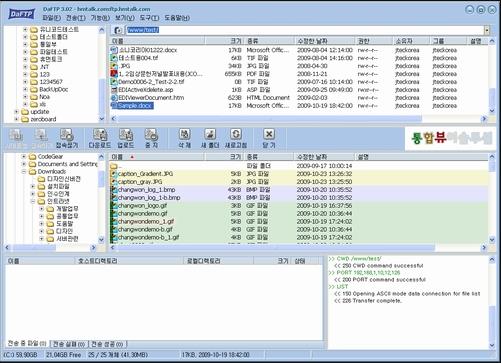Viewport: 501px width, 363px height.
Task: Click the remote file list horizontal scrollbar
Action: (299, 118)
